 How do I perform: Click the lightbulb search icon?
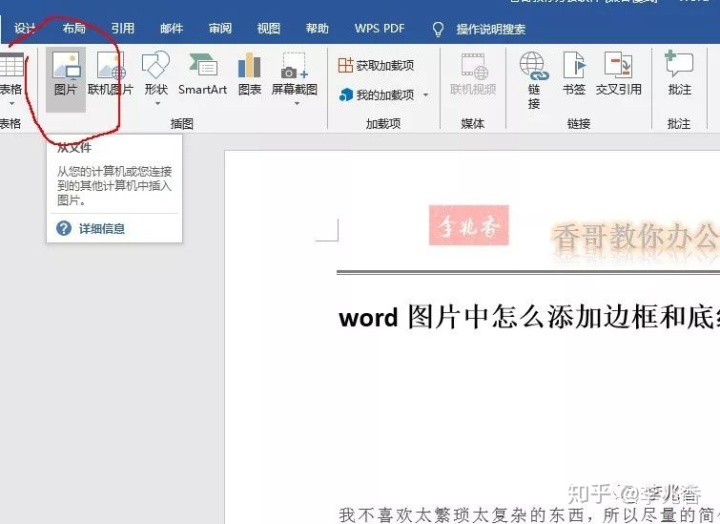tap(438, 29)
